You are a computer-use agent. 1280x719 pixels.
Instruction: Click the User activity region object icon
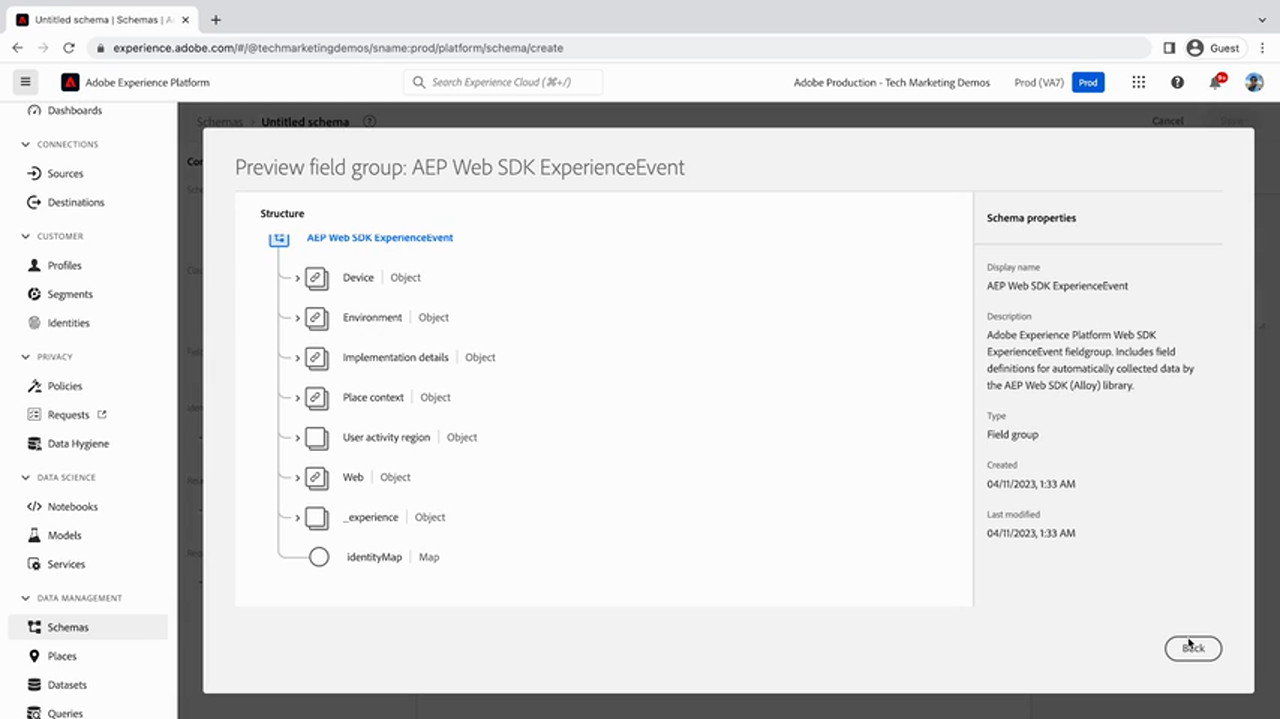317,438
